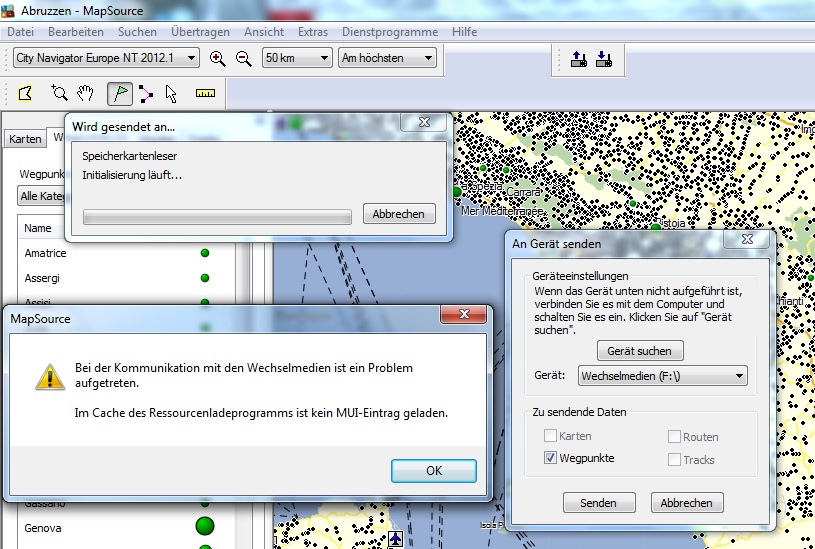The width and height of the screenshot is (815, 549).
Task: Select the hand pan tool
Action: click(x=85, y=94)
